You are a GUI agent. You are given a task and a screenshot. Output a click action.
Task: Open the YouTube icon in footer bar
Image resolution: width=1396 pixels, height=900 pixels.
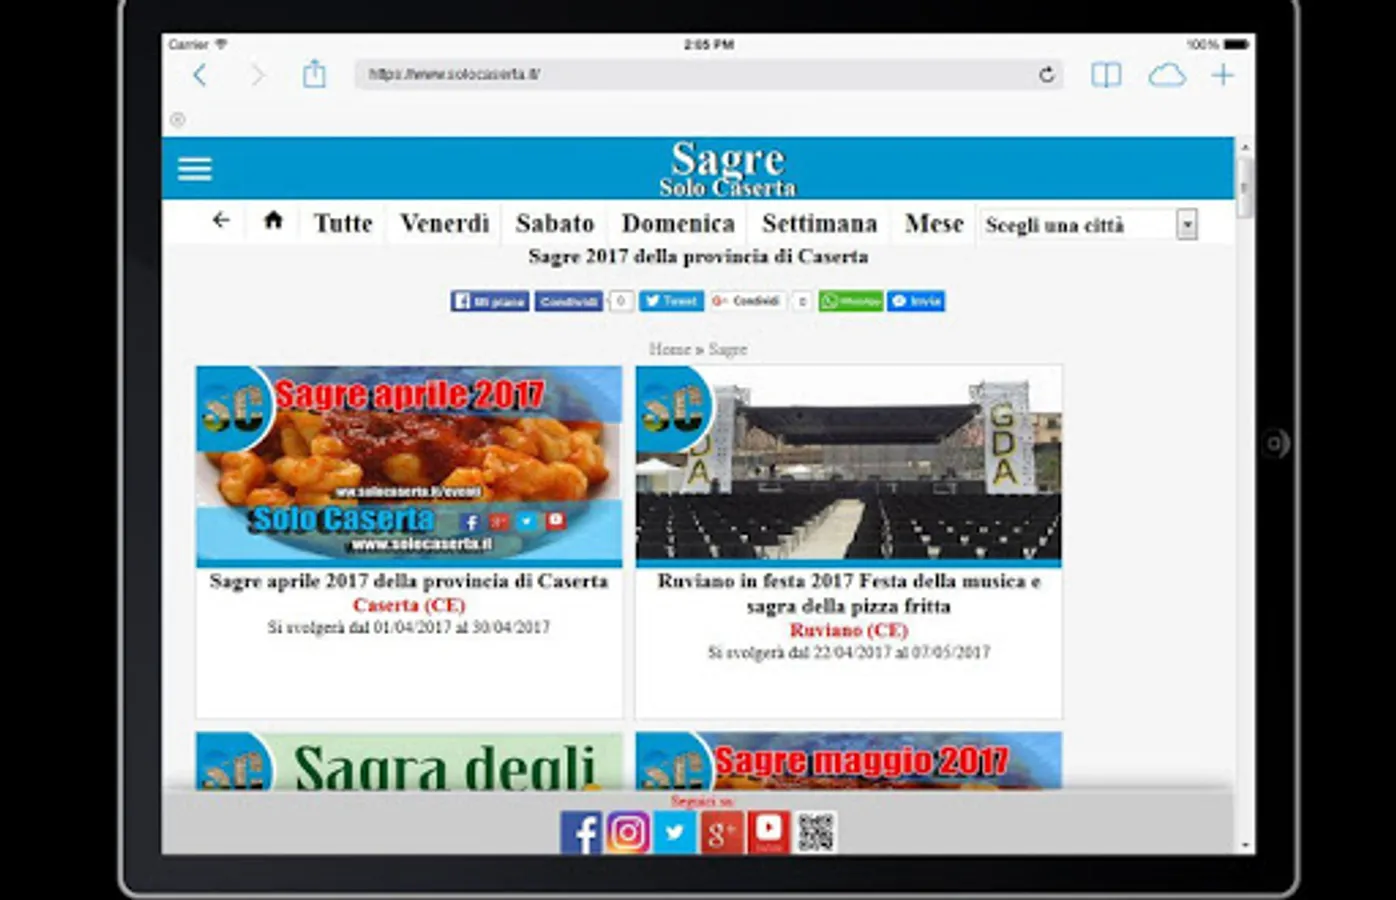(769, 832)
